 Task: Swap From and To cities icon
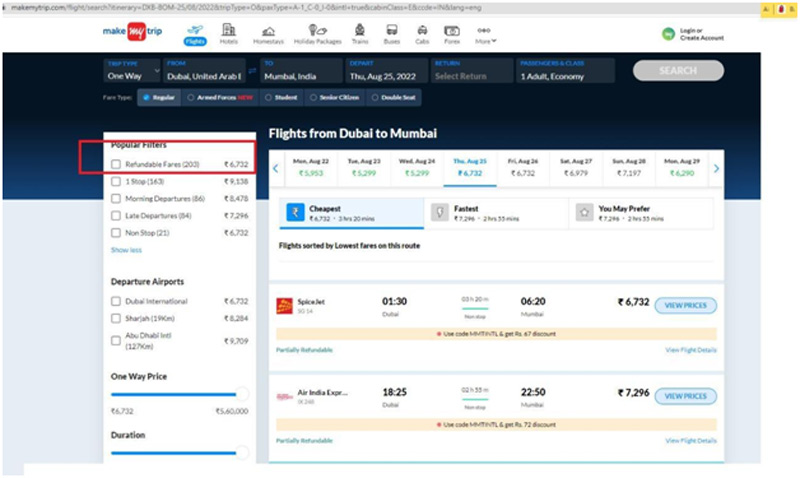[252, 71]
